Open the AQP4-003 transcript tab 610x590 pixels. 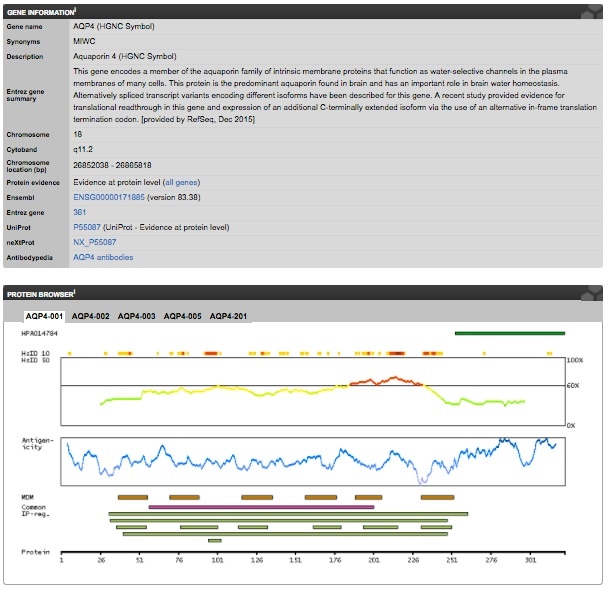(x=136, y=316)
